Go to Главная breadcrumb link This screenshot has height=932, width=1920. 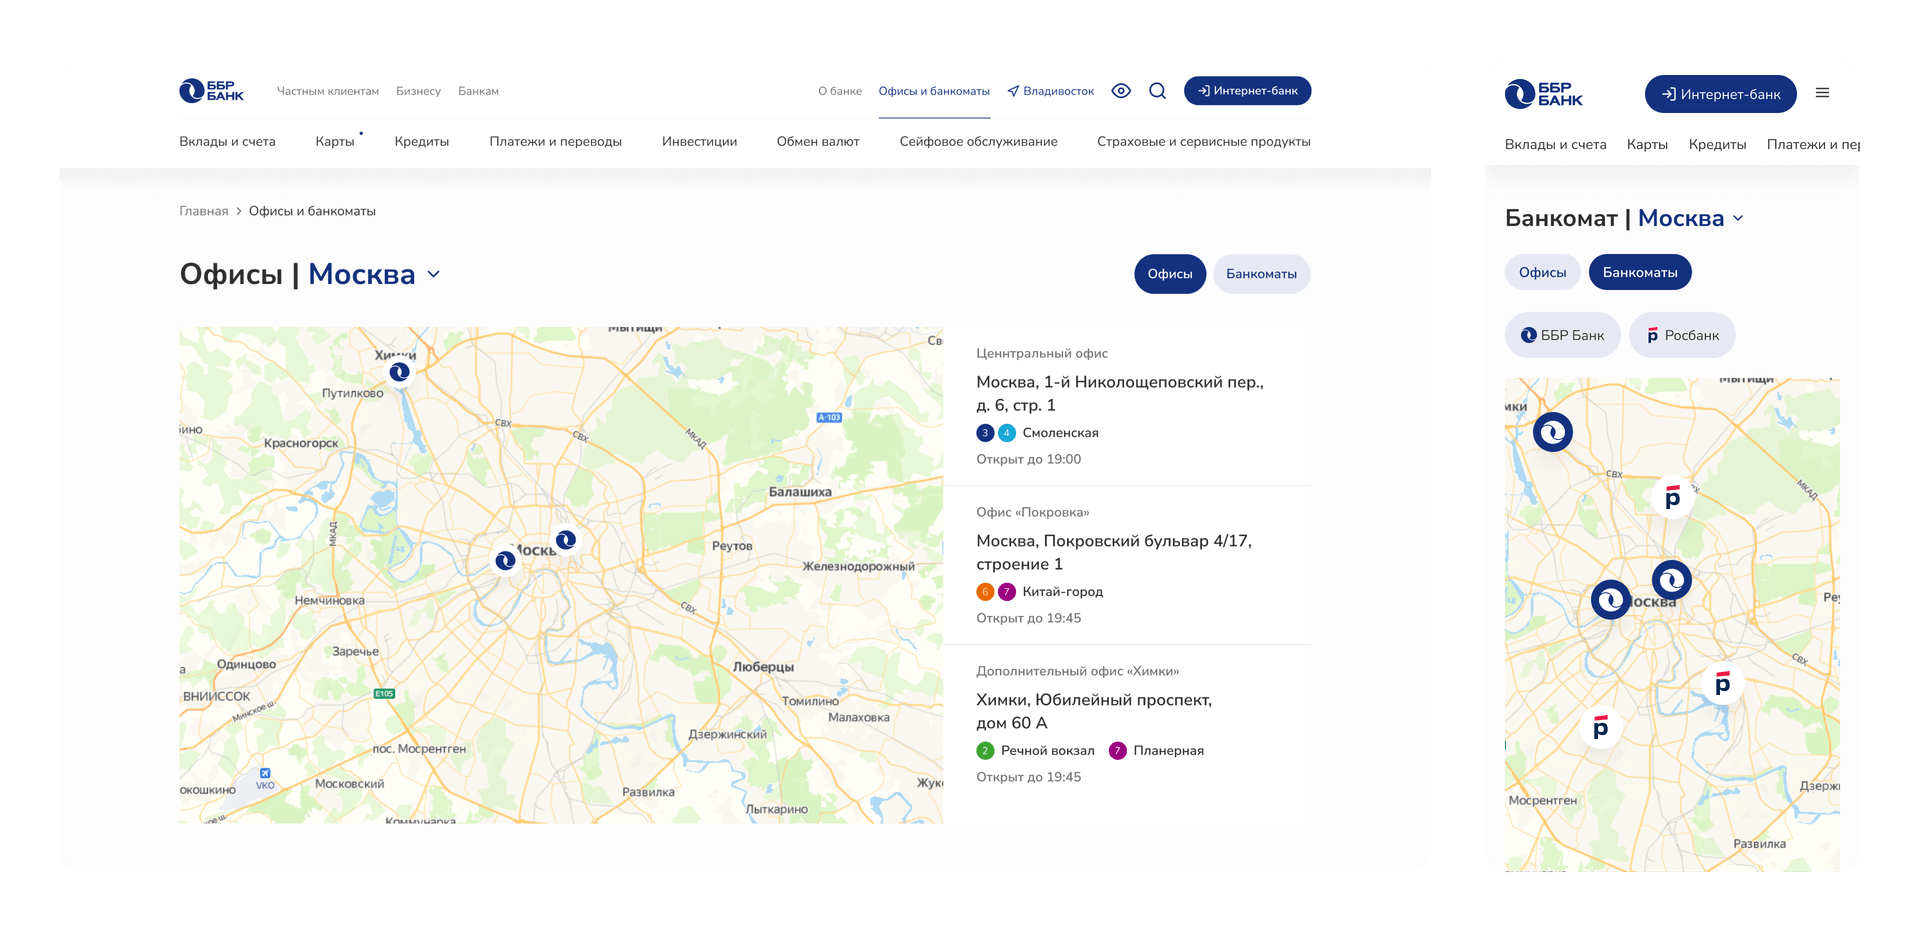tap(203, 211)
